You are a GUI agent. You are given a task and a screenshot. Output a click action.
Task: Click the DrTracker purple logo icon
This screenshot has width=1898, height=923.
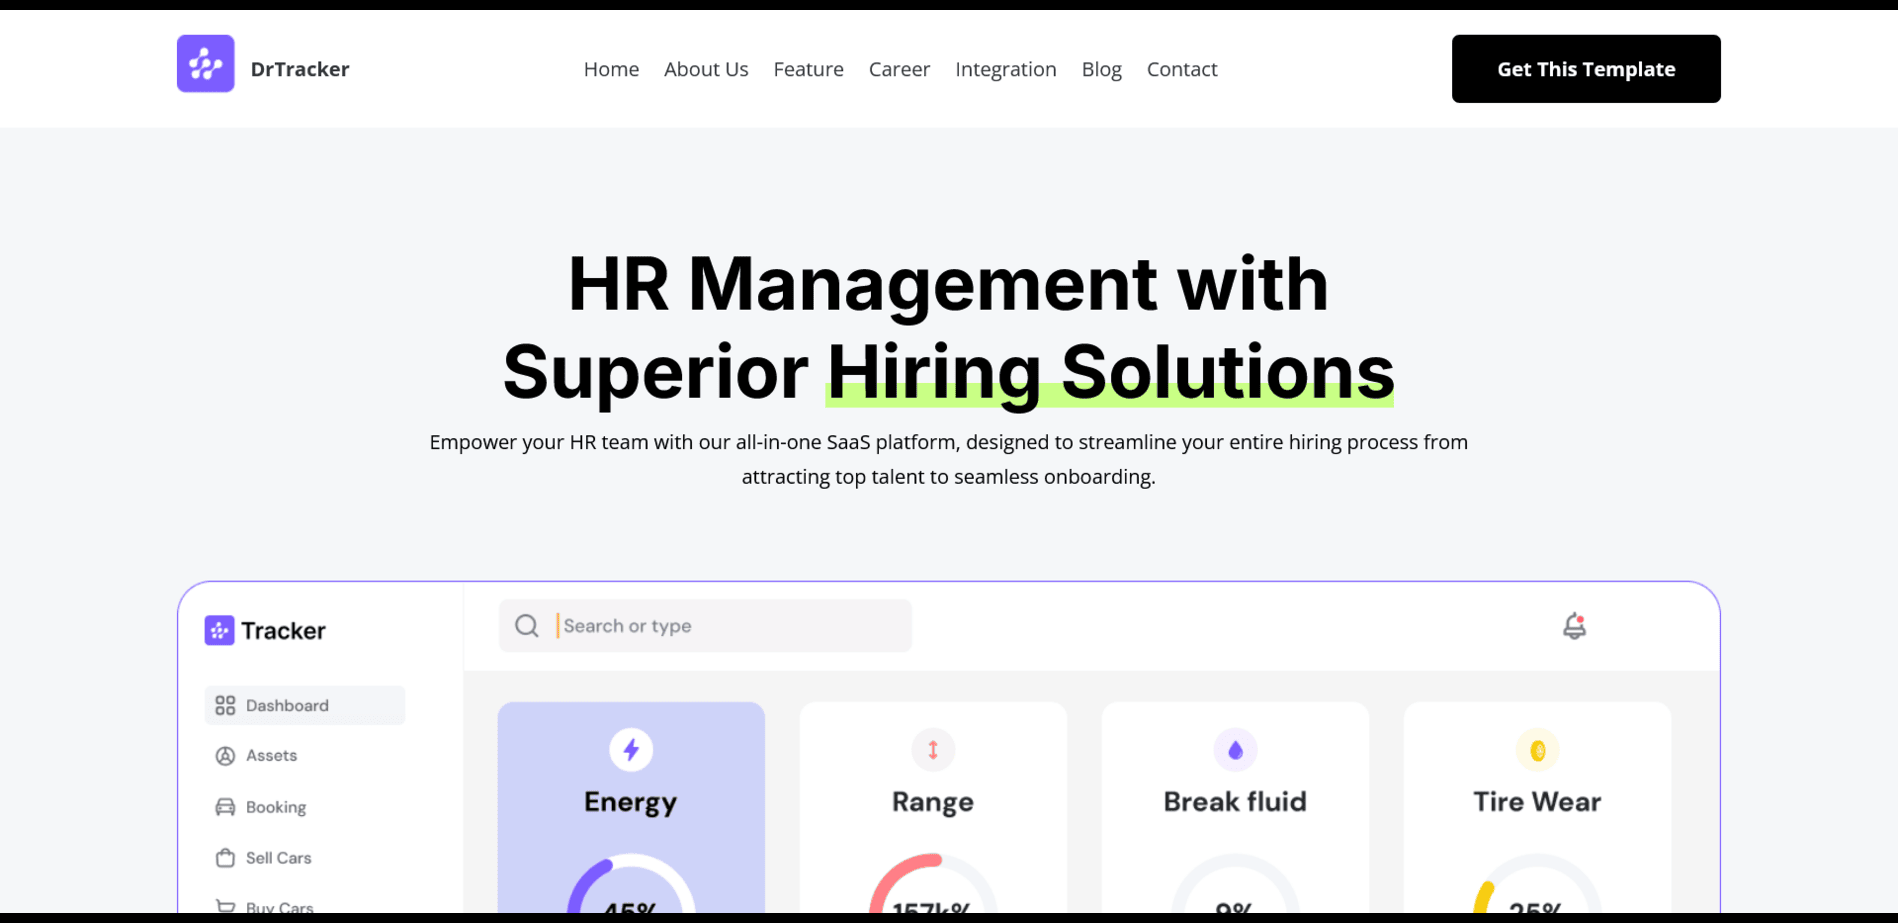pyautogui.click(x=205, y=64)
